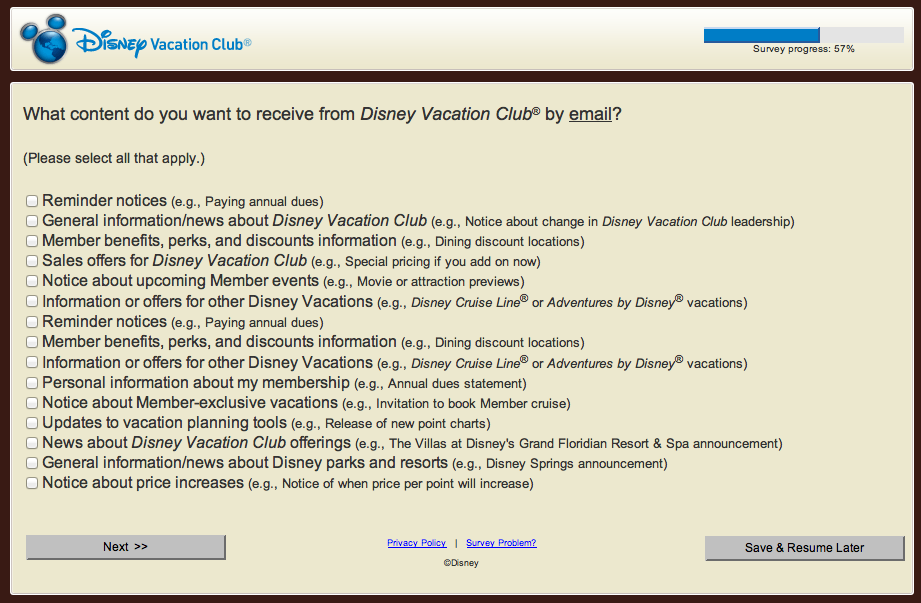Select Notice about upcoming Member events checkbox
The height and width of the screenshot is (603, 921).
point(32,281)
